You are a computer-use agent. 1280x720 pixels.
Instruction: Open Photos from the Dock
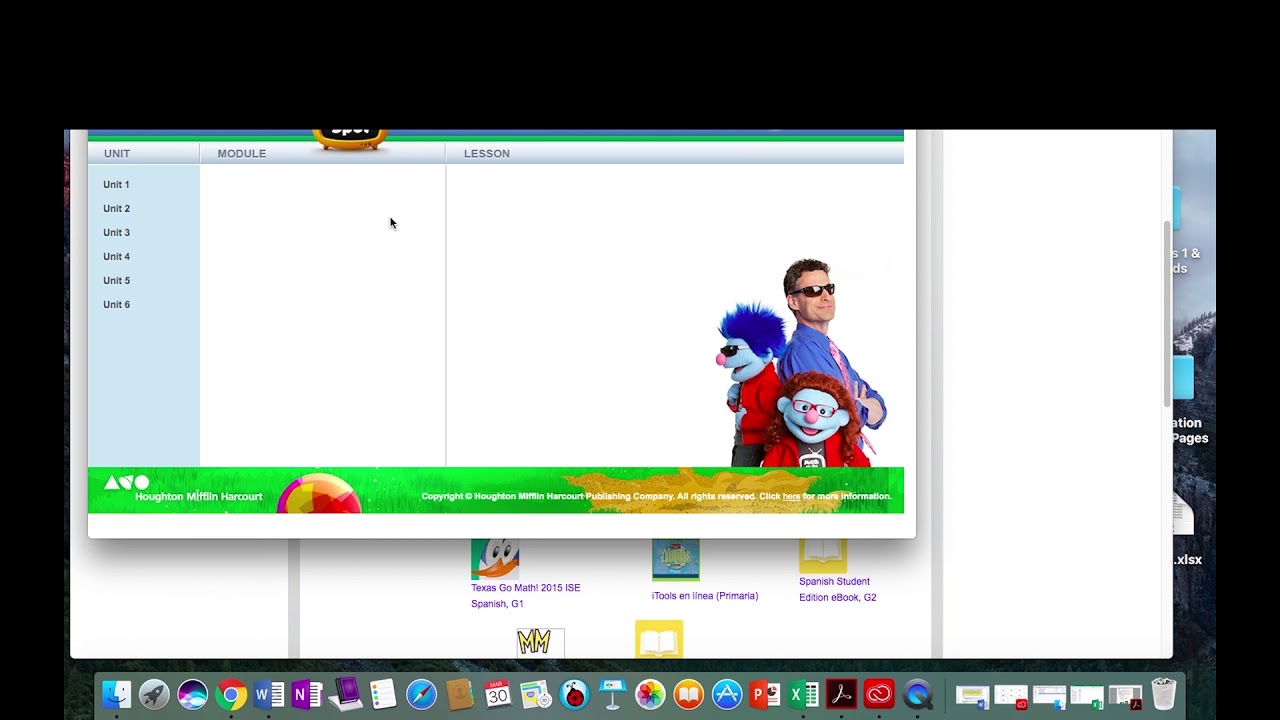(x=650, y=694)
